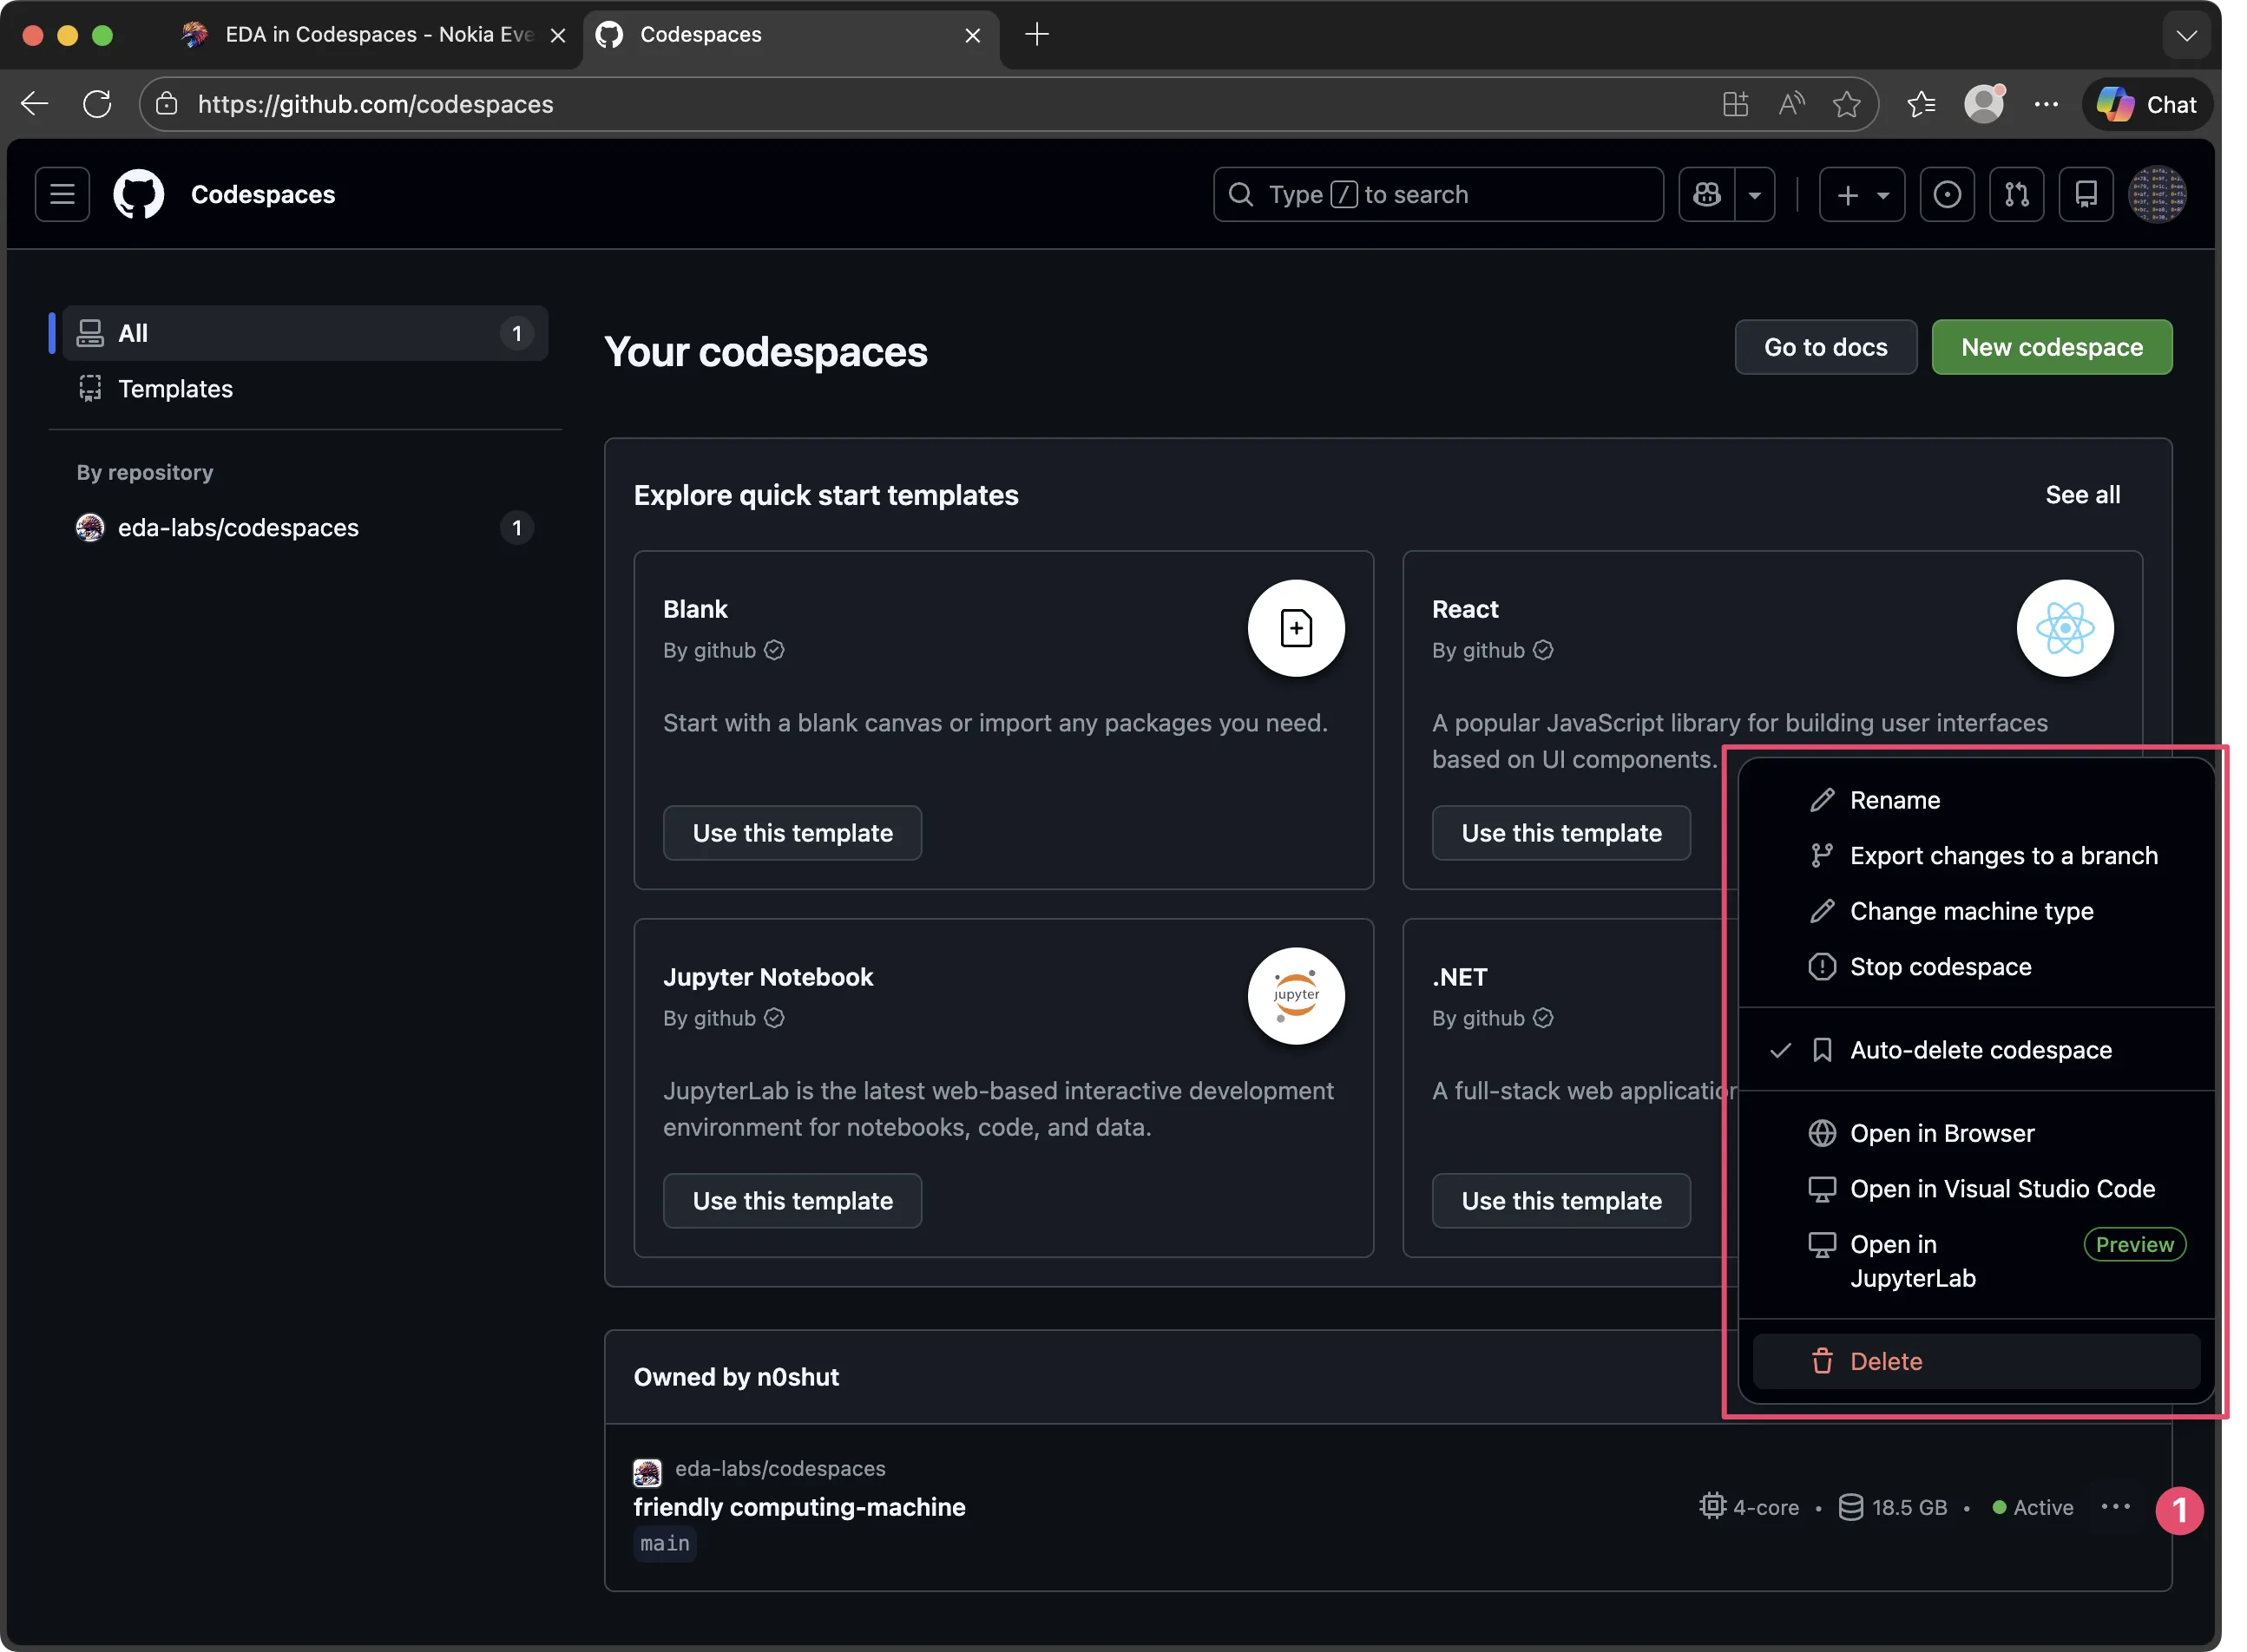Open browser settings and more menu
This screenshot has height=1652, width=2247.
[x=2046, y=104]
